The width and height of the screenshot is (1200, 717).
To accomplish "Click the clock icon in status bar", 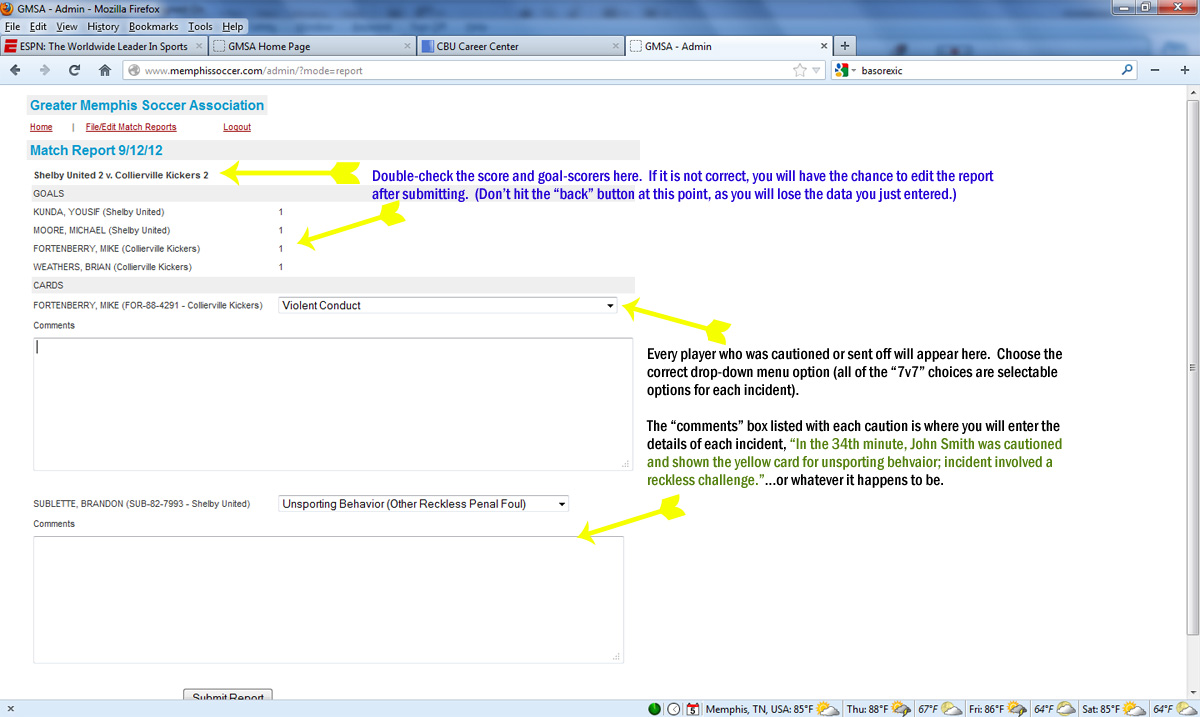I will [674, 709].
